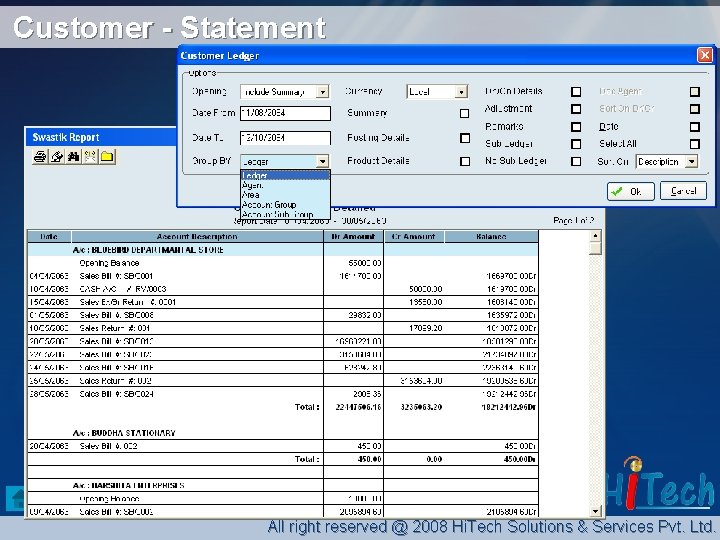This screenshot has width=720, height=540.
Task: Select Account Group in the Group By list
Action: click(x=285, y=204)
